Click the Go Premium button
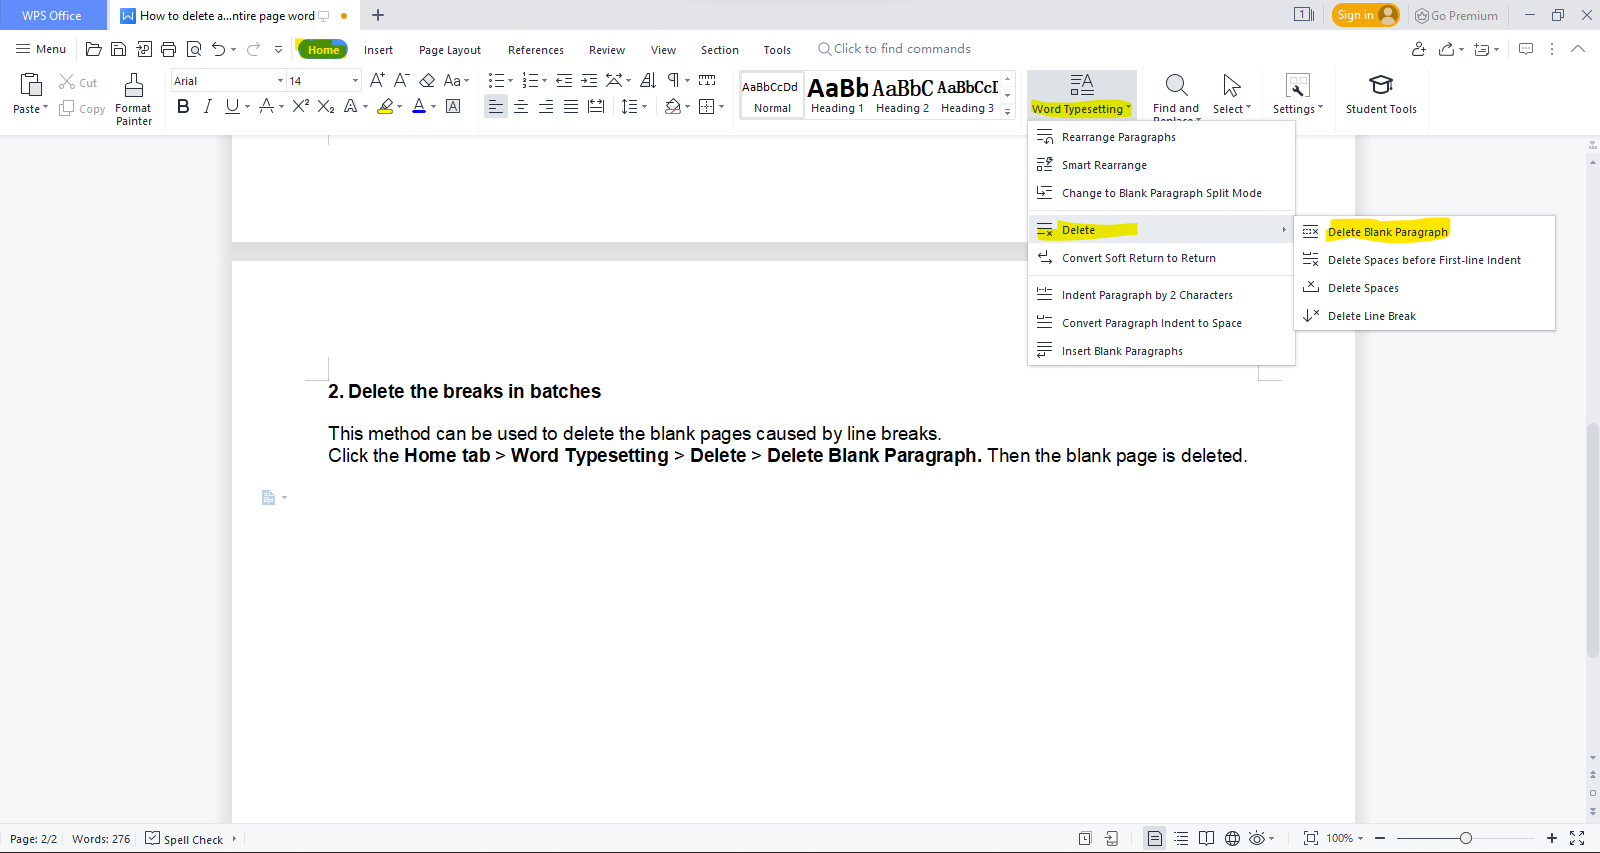The width and height of the screenshot is (1600, 853). coord(1456,15)
